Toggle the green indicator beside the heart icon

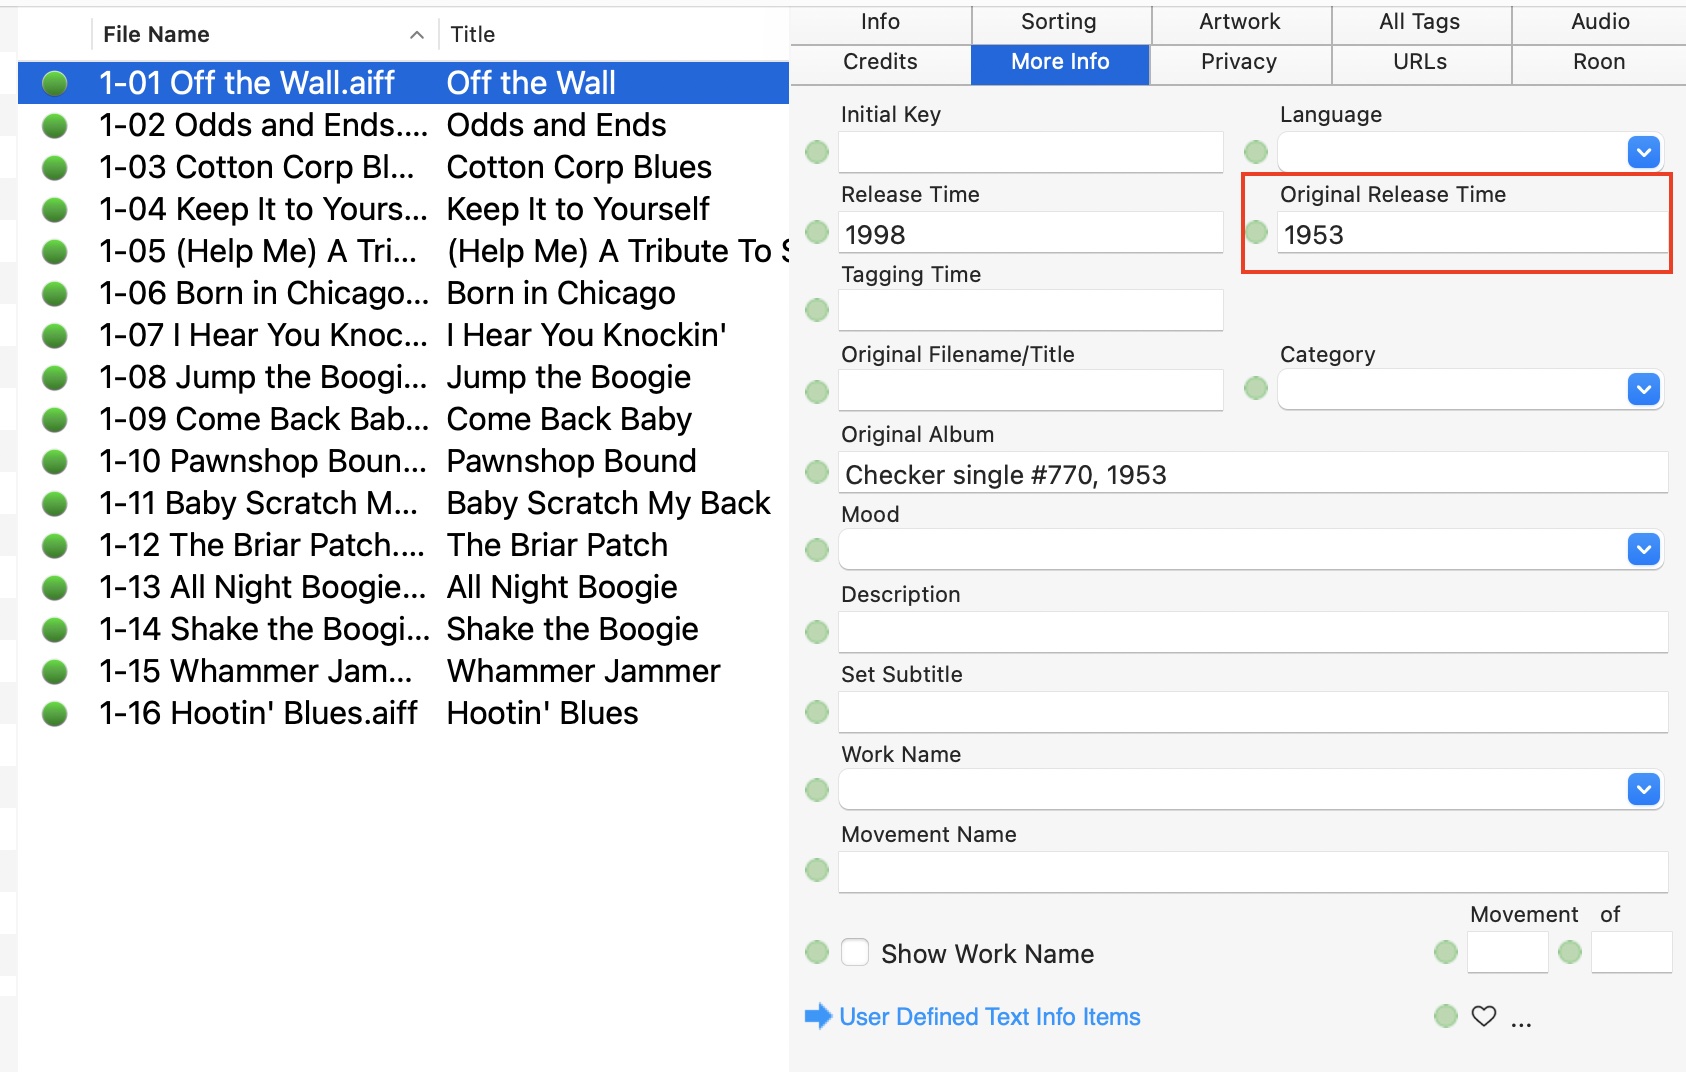pos(1446,1016)
